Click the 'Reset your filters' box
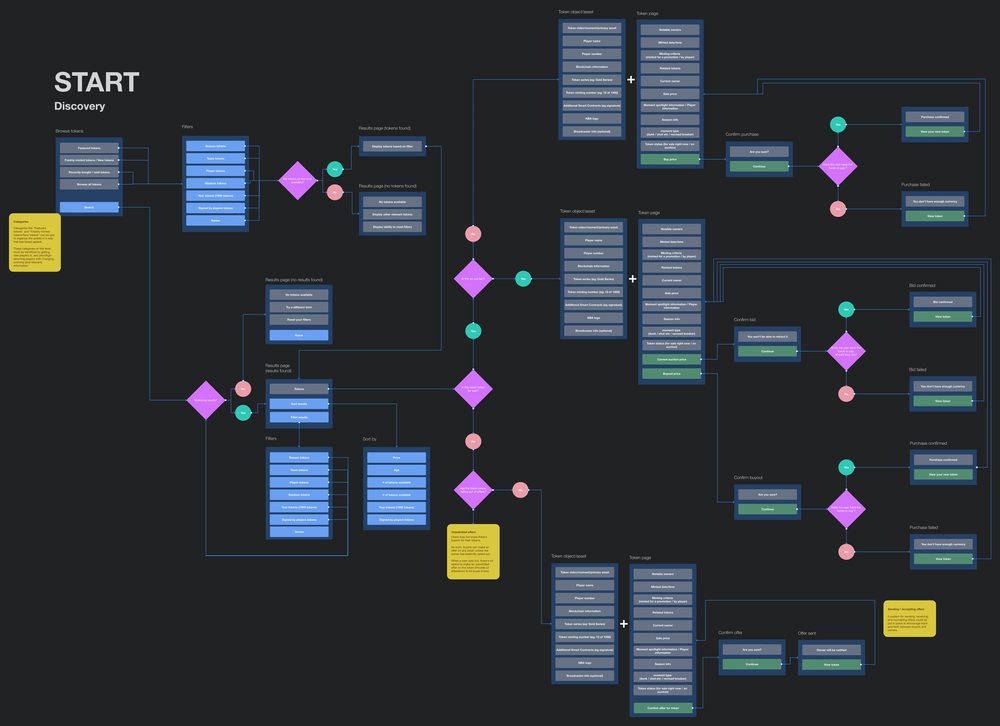 [299, 320]
